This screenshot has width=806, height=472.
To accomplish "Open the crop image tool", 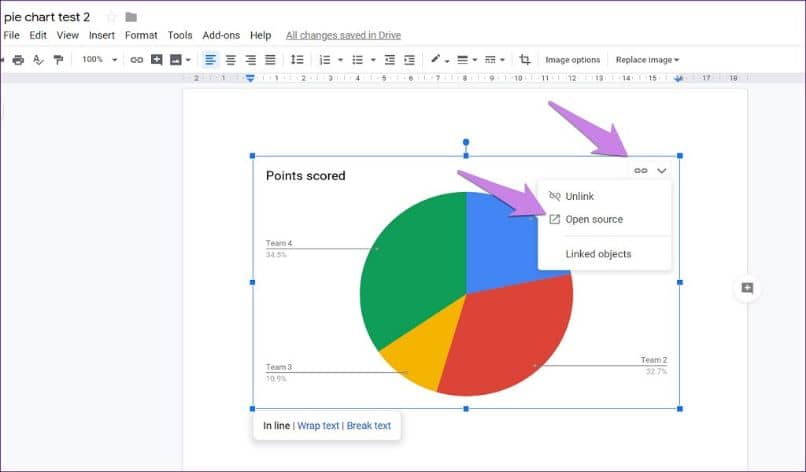I will tap(524, 60).
